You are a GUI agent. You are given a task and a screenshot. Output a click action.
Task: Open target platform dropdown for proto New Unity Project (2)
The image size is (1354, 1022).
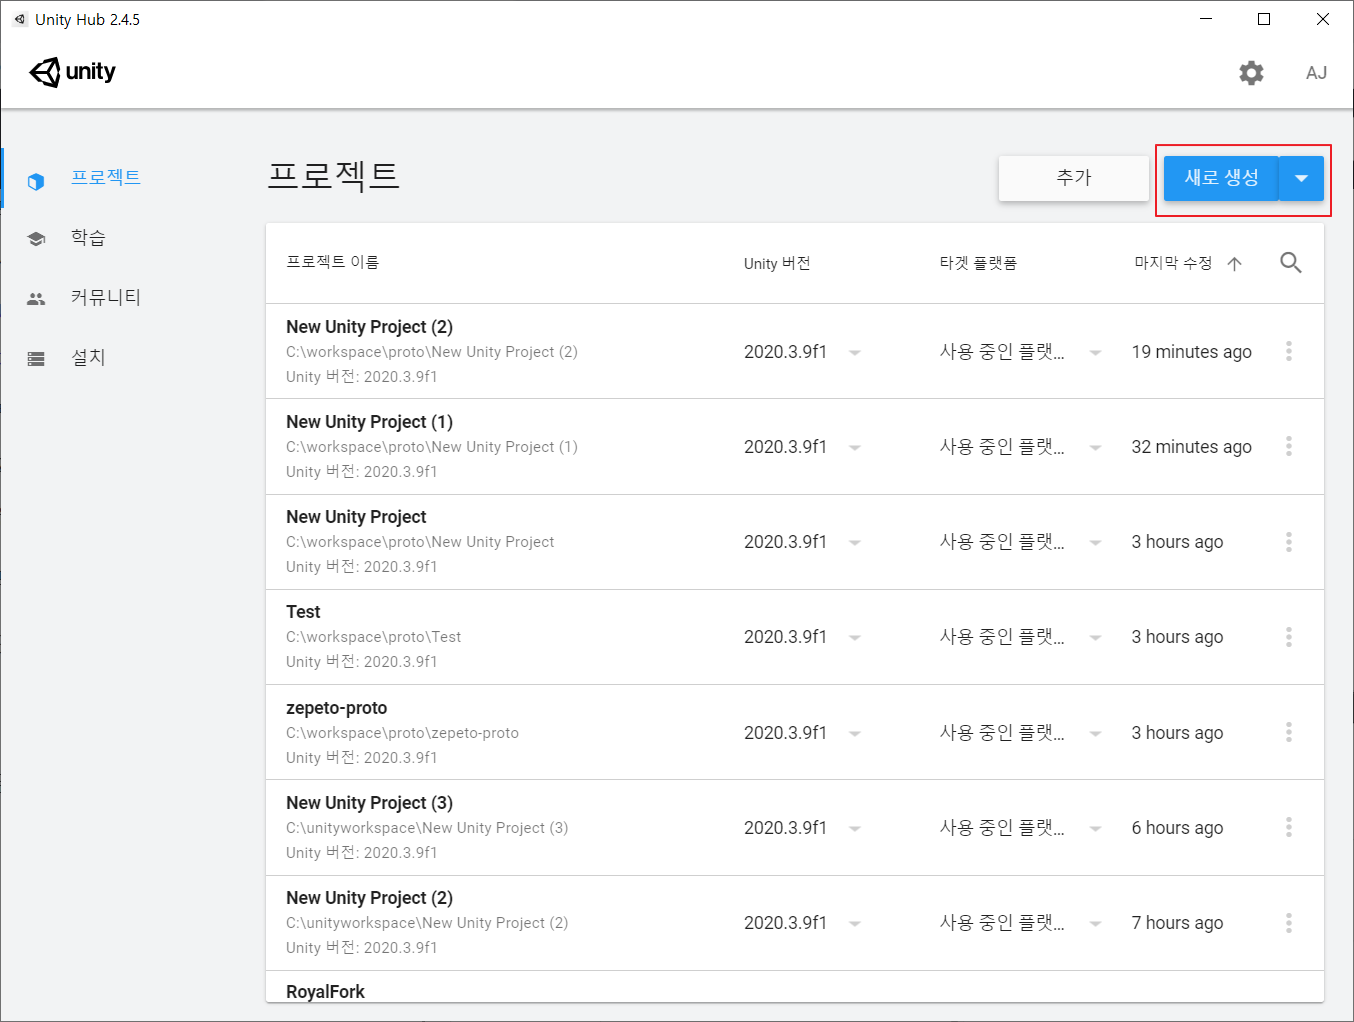coord(1096,352)
